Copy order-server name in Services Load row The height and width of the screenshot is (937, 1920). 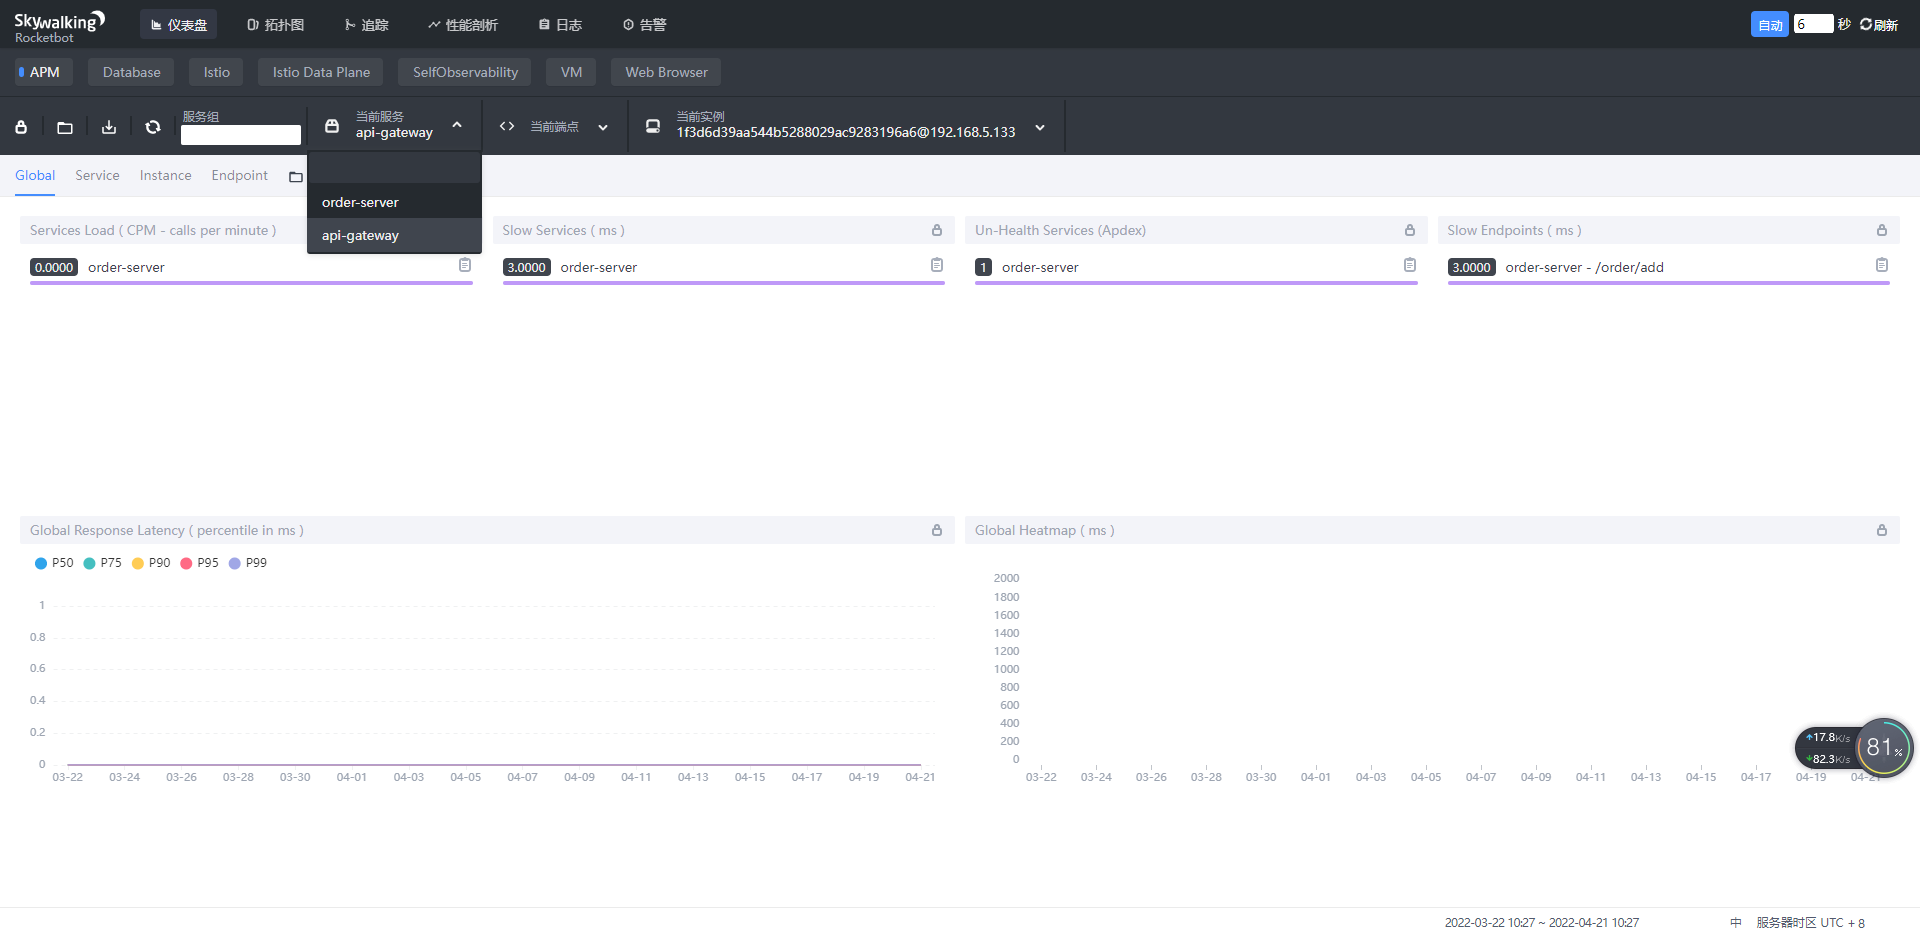click(465, 265)
